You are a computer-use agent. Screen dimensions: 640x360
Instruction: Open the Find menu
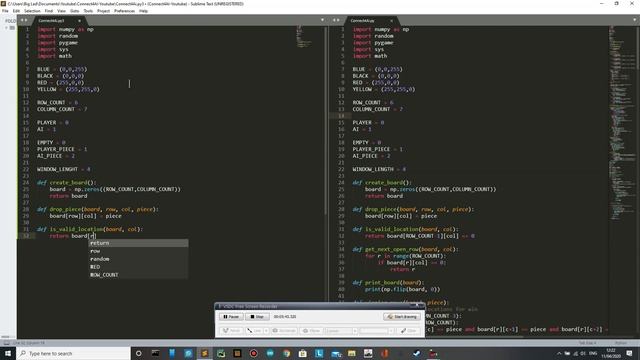pos(49,11)
